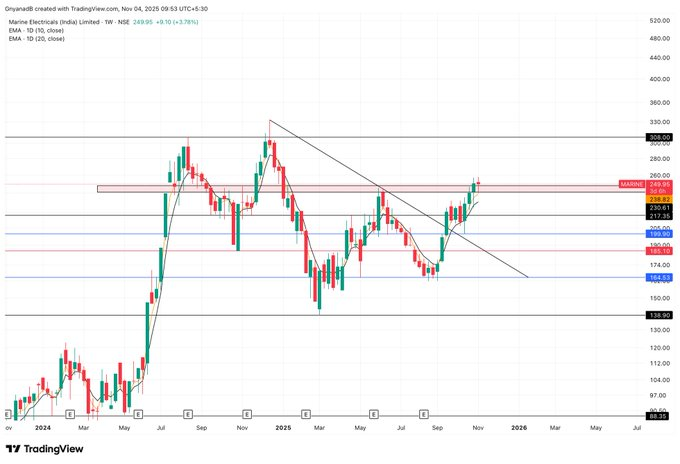
Task: Click the 150.00 price scale value
Action: coord(660,298)
